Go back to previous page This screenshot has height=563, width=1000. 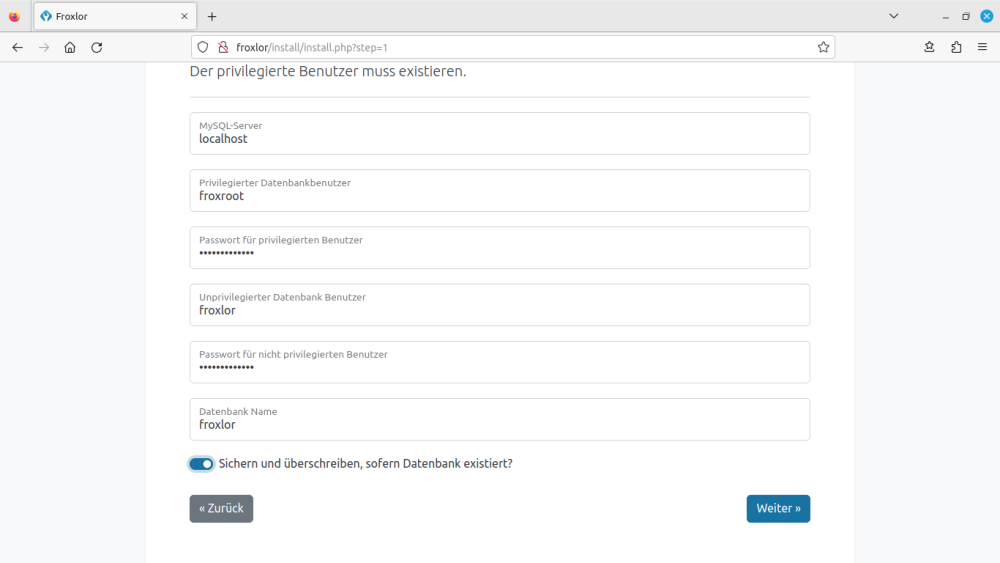coord(17,47)
